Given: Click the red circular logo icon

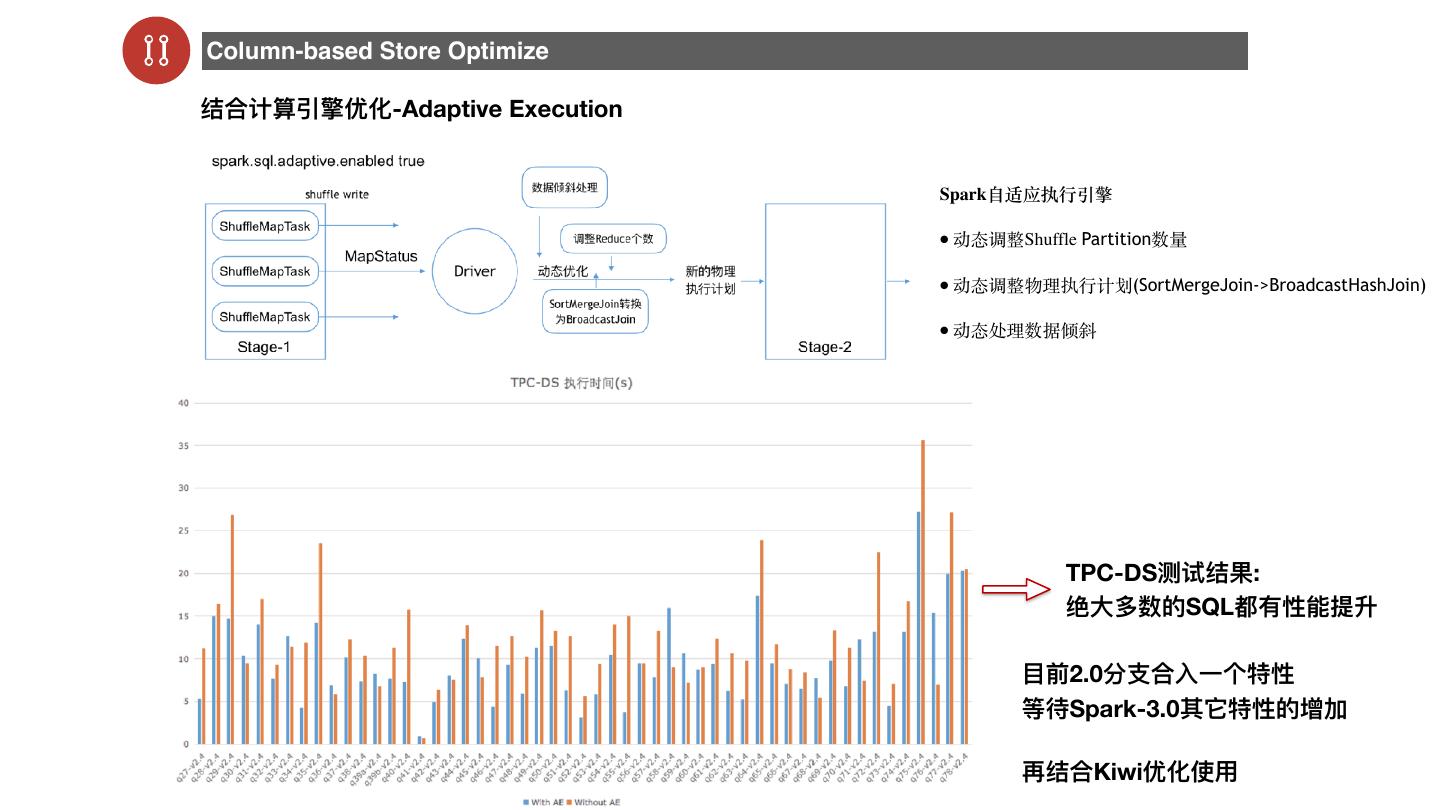Looking at the screenshot, I should pyautogui.click(x=156, y=50).
